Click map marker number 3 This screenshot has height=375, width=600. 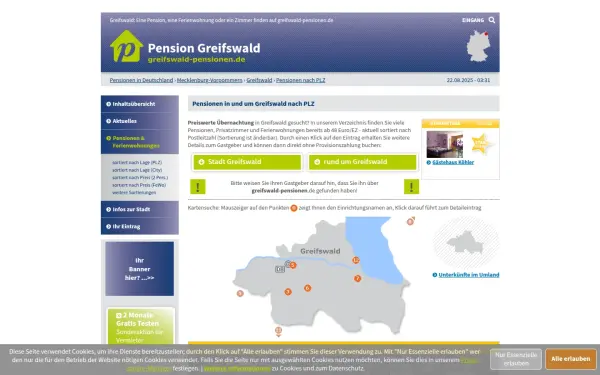288,292
